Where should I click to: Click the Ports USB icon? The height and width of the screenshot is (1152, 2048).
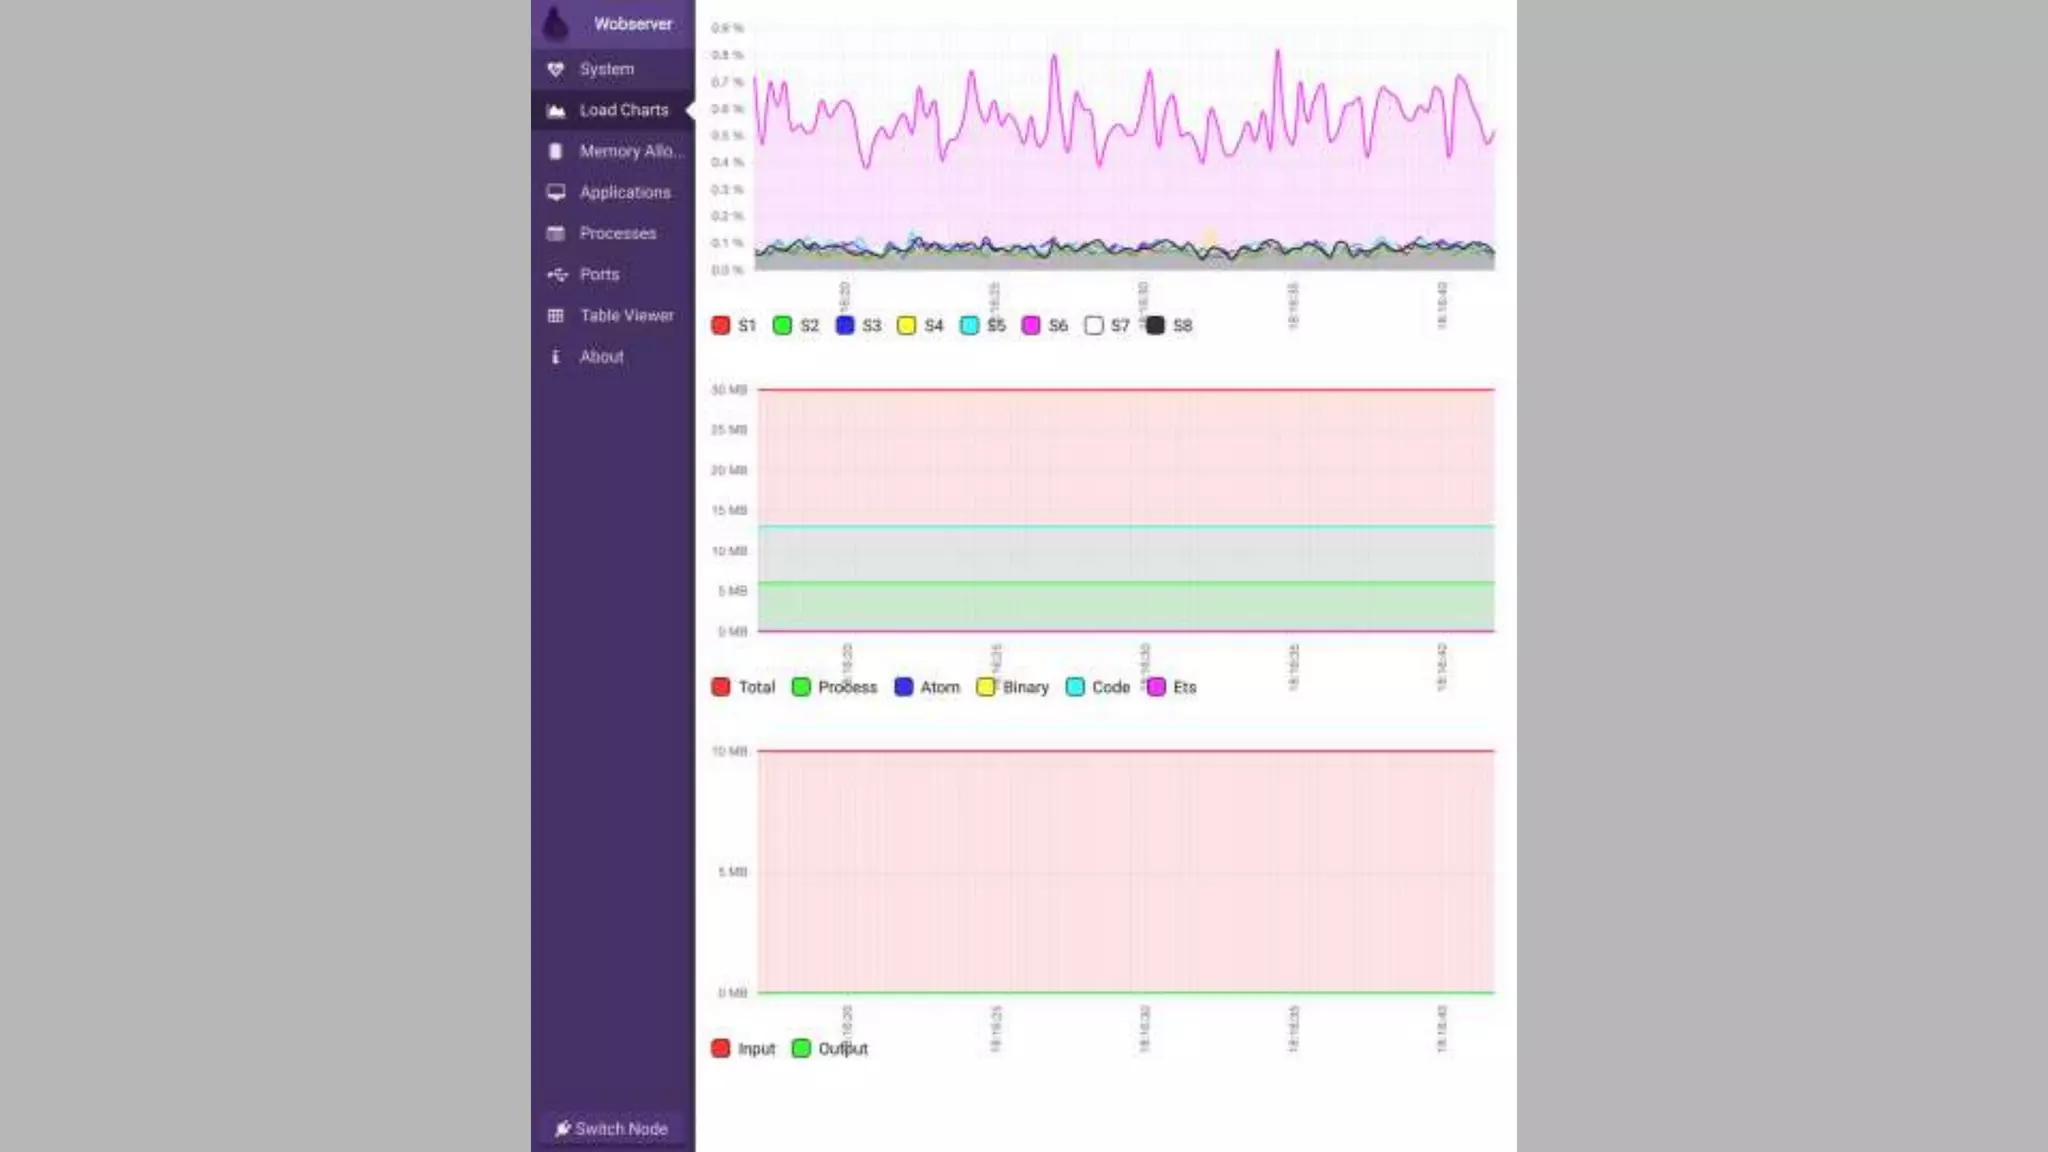coord(556,274)
